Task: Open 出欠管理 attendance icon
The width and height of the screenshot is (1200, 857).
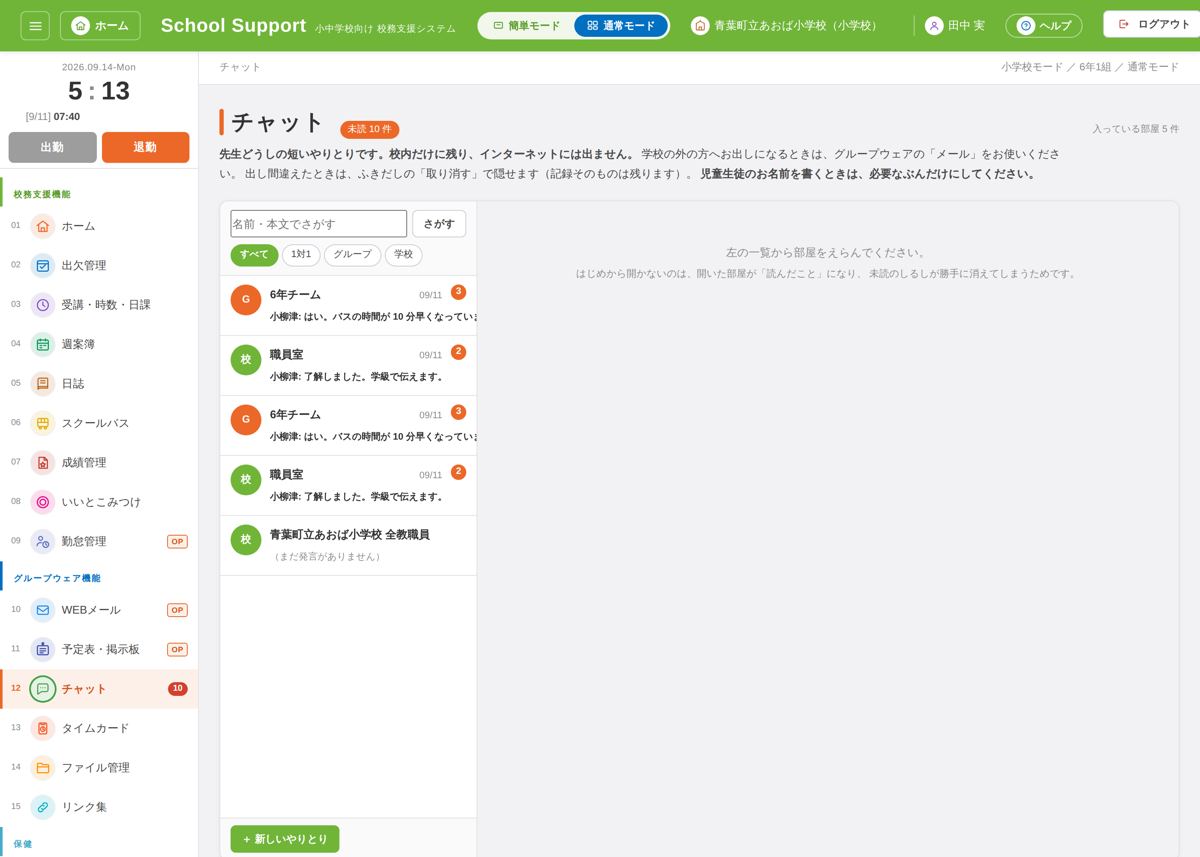Action: point(43,265)
